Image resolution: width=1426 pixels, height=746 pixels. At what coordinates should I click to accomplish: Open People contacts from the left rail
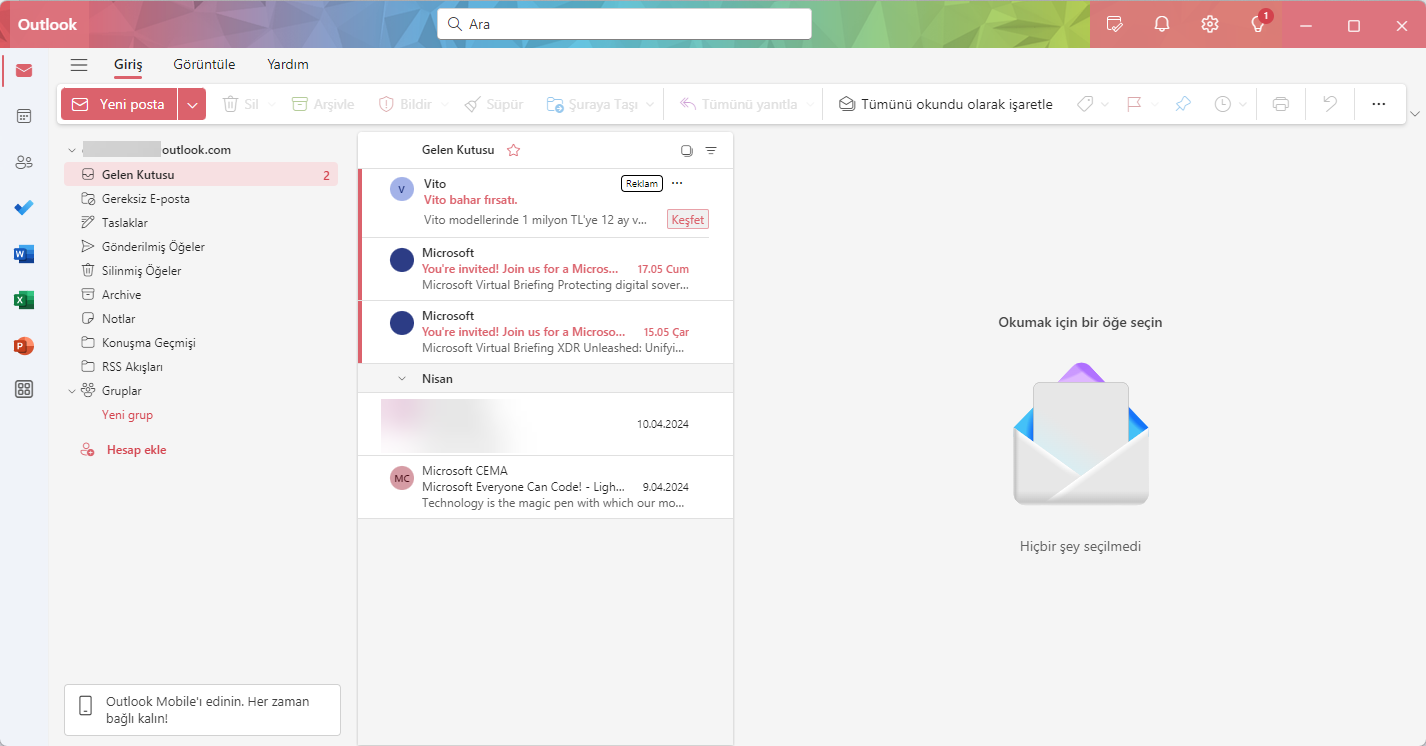tap(24, 162)
